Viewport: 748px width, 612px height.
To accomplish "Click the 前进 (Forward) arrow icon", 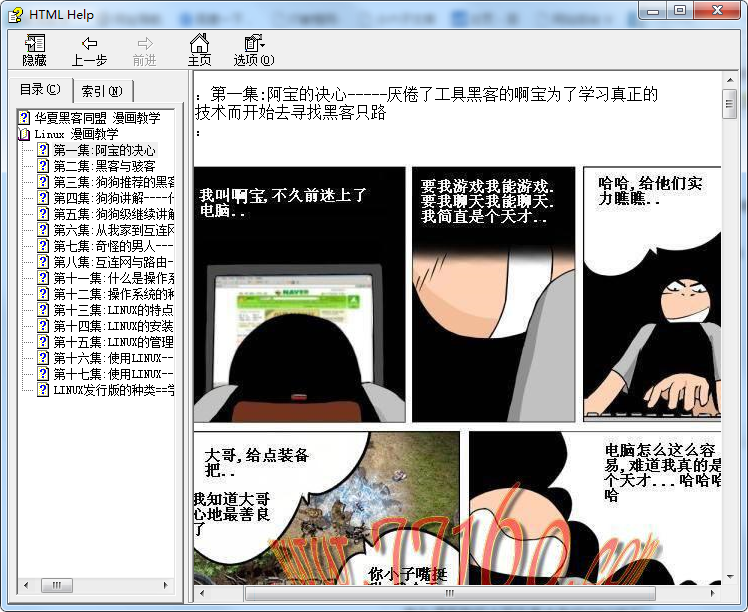I will coord(145,49).
